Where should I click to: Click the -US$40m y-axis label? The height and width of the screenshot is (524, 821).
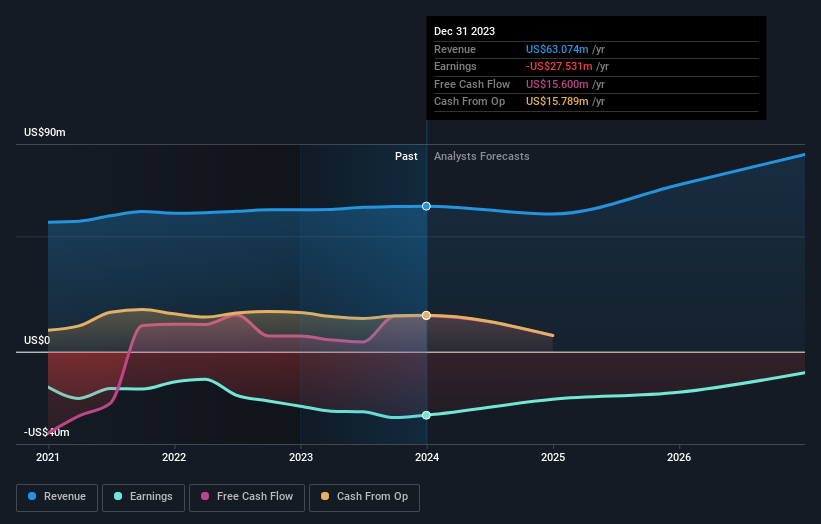[x=47, y=432]
